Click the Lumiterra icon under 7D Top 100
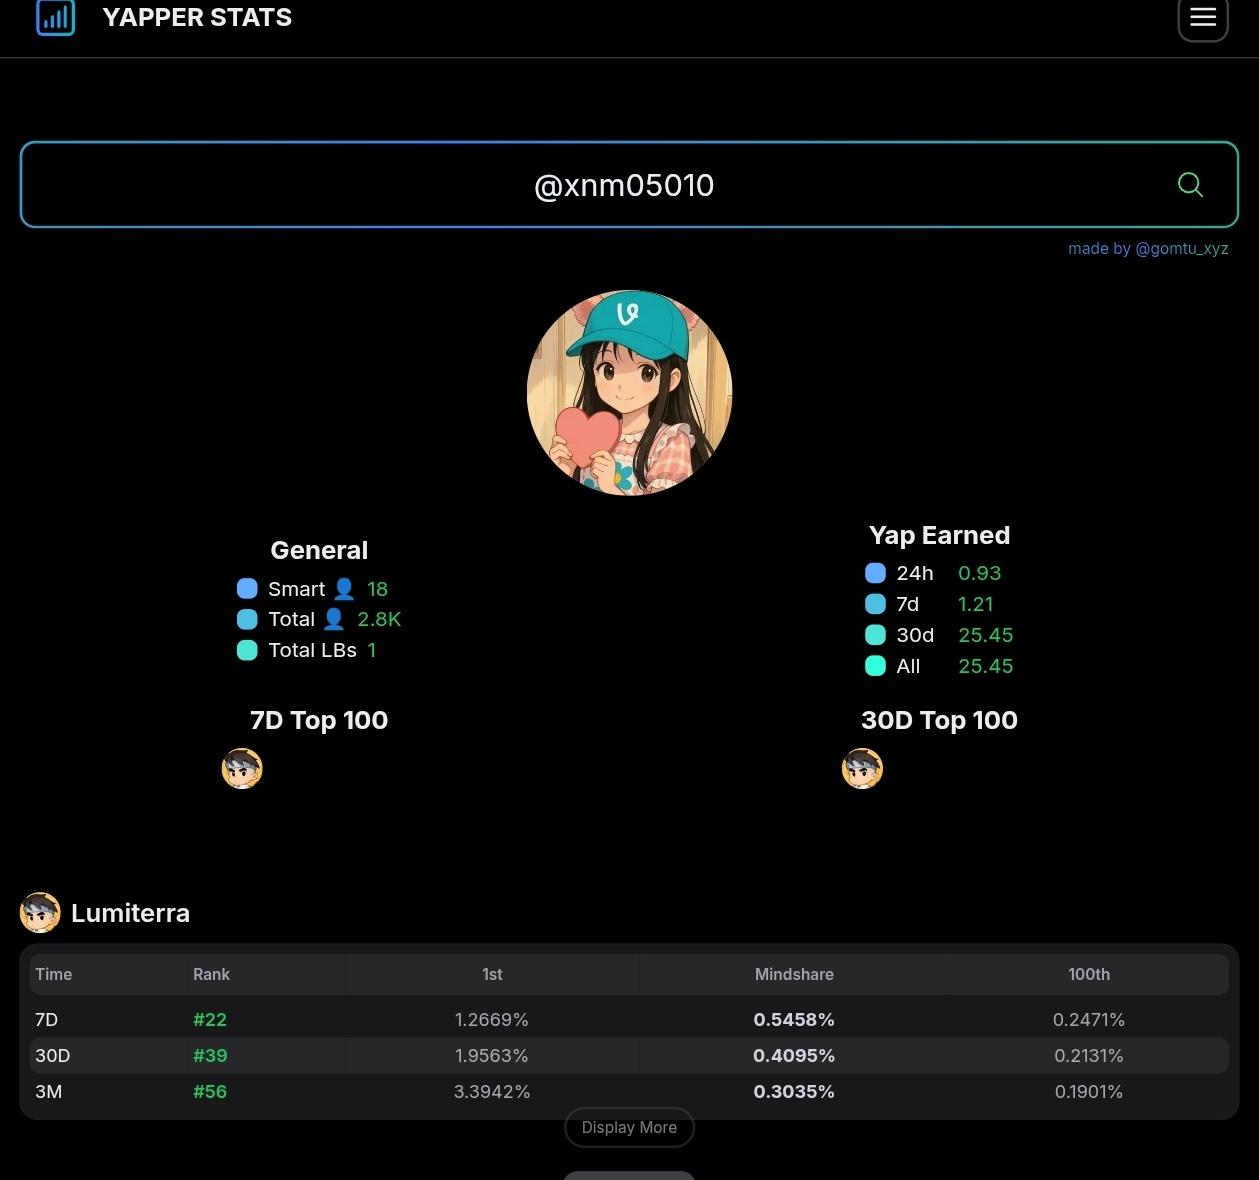Viewport: 1259px width, 1180px height. pyautogui.click(x=242, y=769)
